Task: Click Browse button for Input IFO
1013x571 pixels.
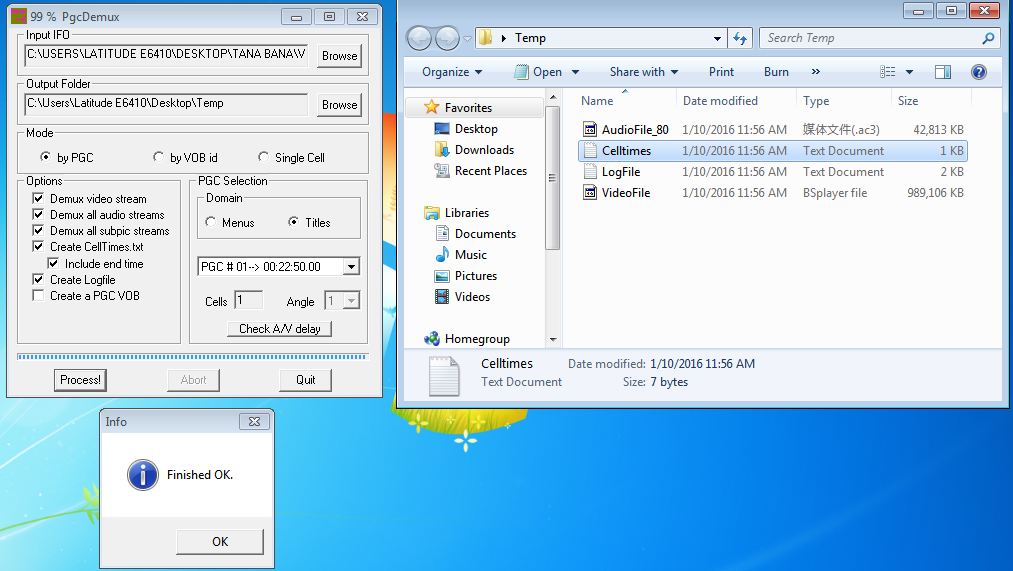Action: tap(339, 56)
